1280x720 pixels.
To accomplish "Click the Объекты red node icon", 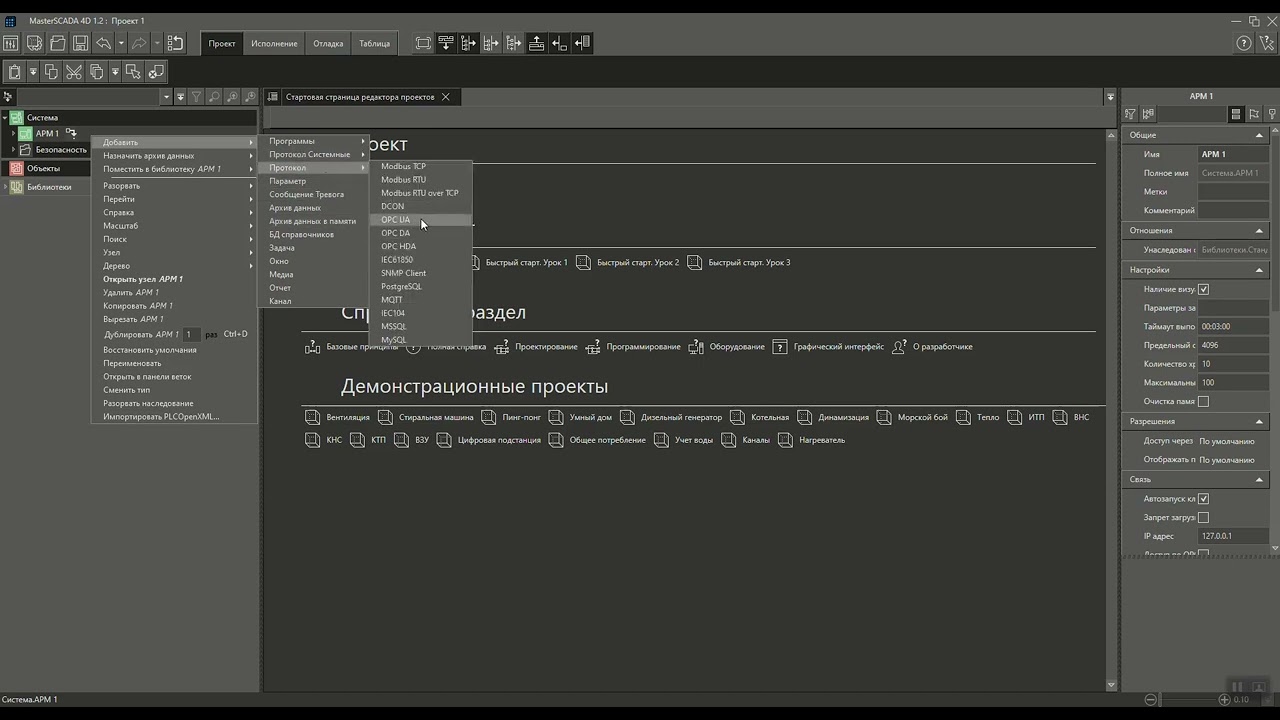I will [16, 168].
